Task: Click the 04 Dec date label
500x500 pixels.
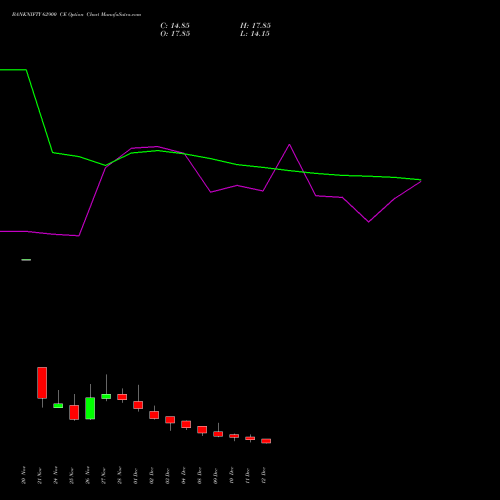Action: 184,475
